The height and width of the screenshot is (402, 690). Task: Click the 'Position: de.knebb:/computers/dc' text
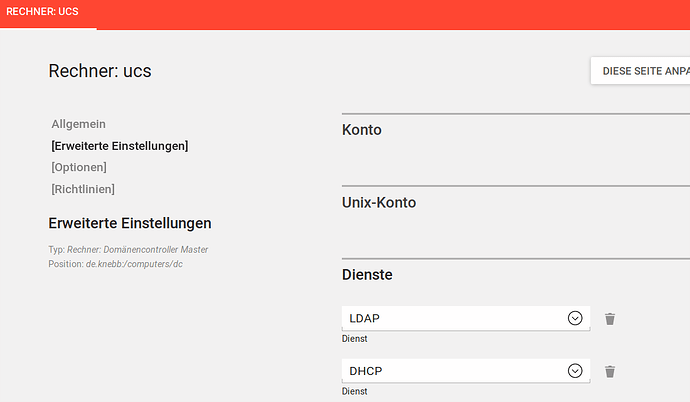coord(115,264)
